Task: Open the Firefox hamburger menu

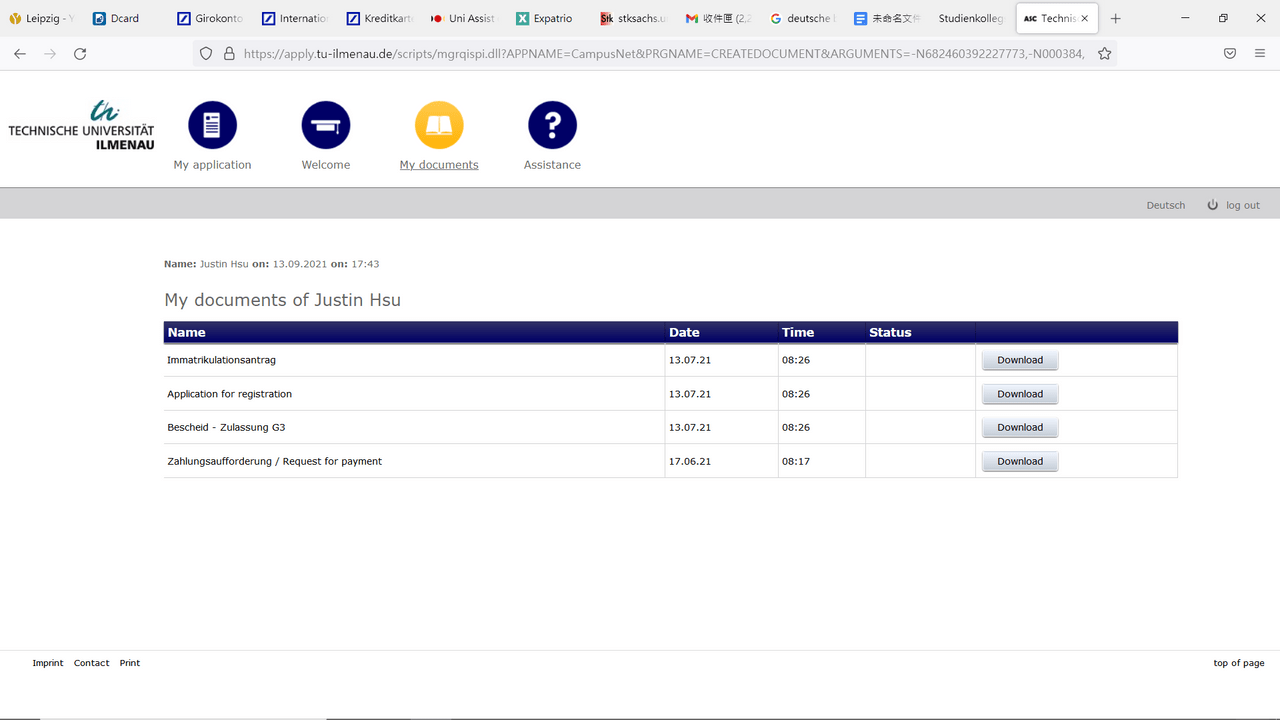Action: coord(1260,54)
